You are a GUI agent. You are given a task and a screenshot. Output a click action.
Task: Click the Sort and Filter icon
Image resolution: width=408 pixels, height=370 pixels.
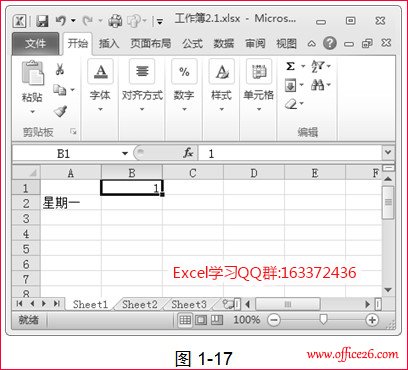[317, 66]
